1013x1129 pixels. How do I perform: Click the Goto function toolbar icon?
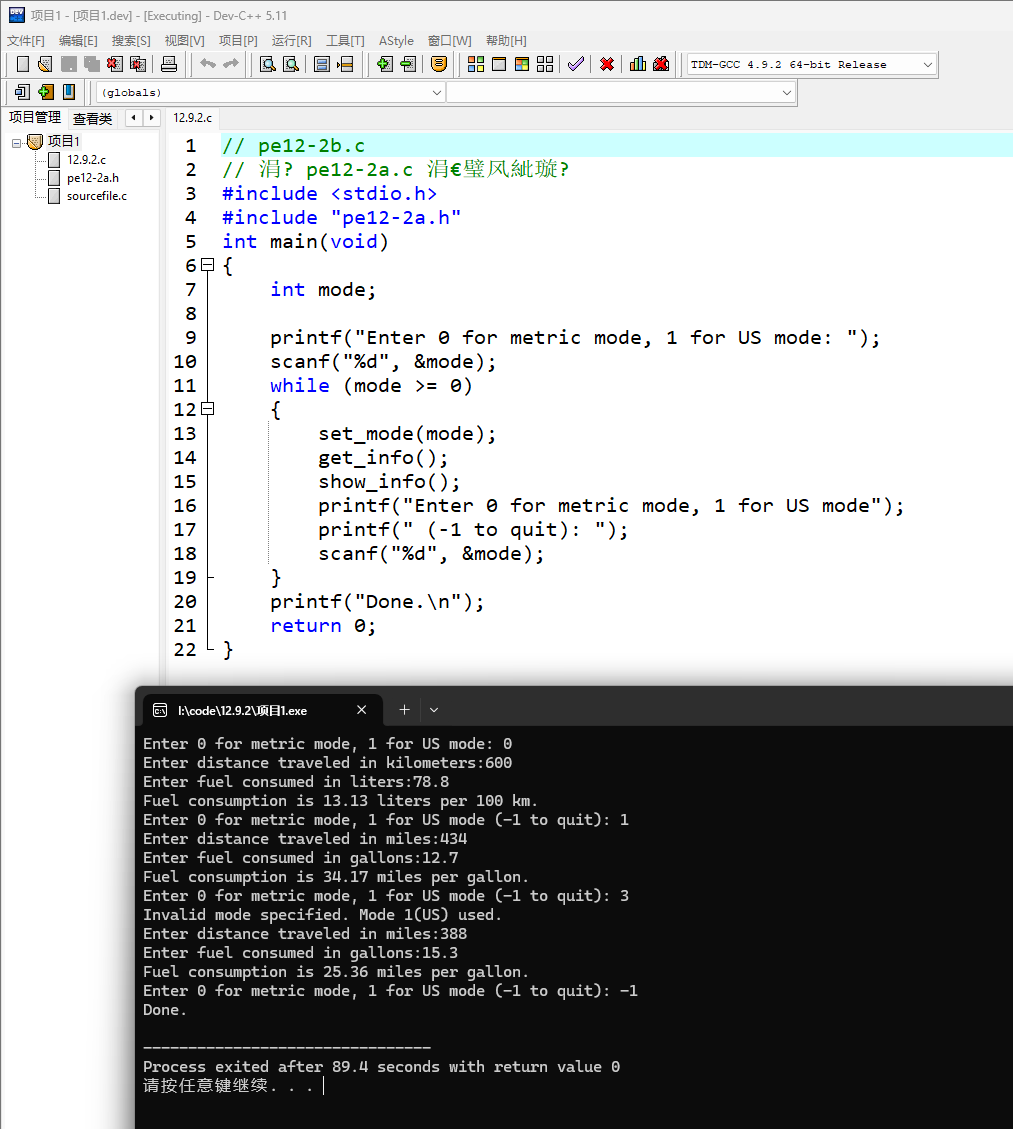point(322,65)
